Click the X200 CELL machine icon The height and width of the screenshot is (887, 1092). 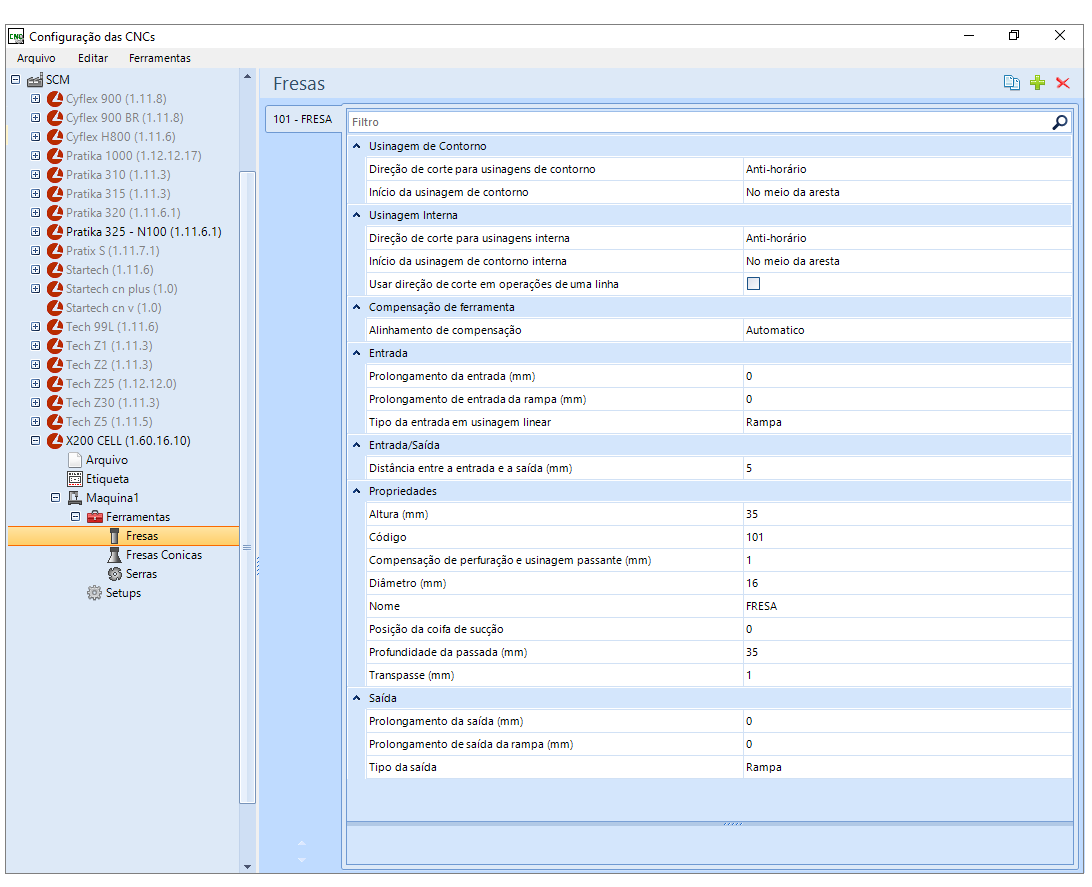pyautogui.click(x=55, y=441)
